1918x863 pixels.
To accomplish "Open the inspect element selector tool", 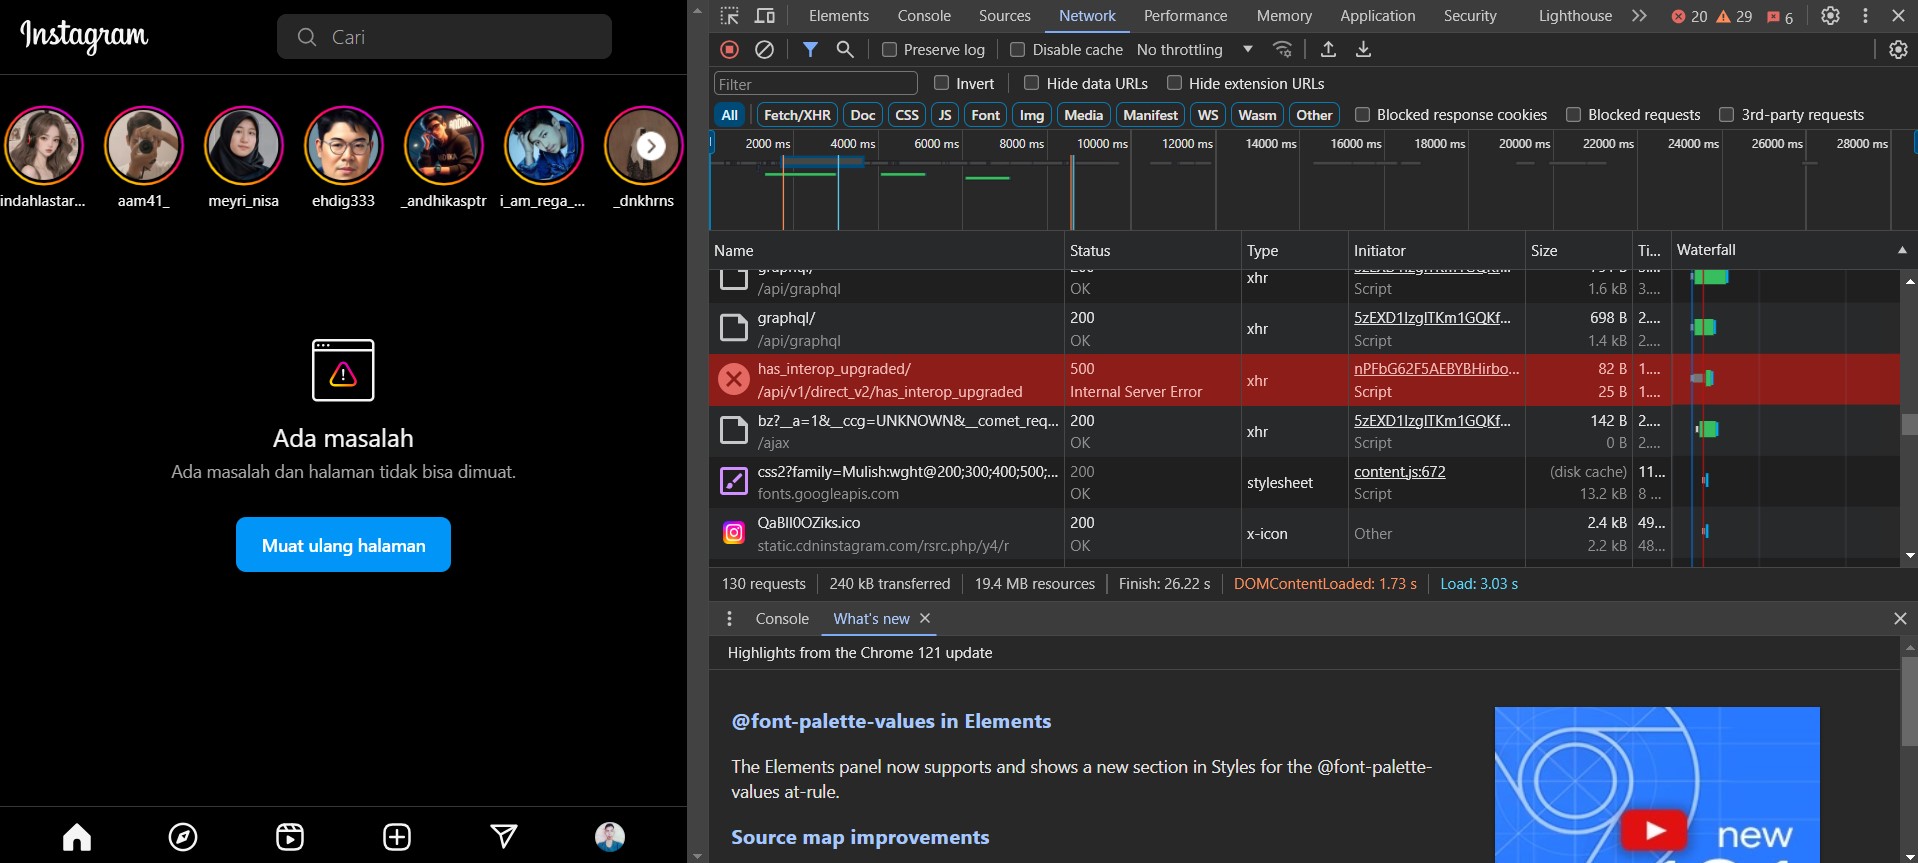I will click(730, 16).
